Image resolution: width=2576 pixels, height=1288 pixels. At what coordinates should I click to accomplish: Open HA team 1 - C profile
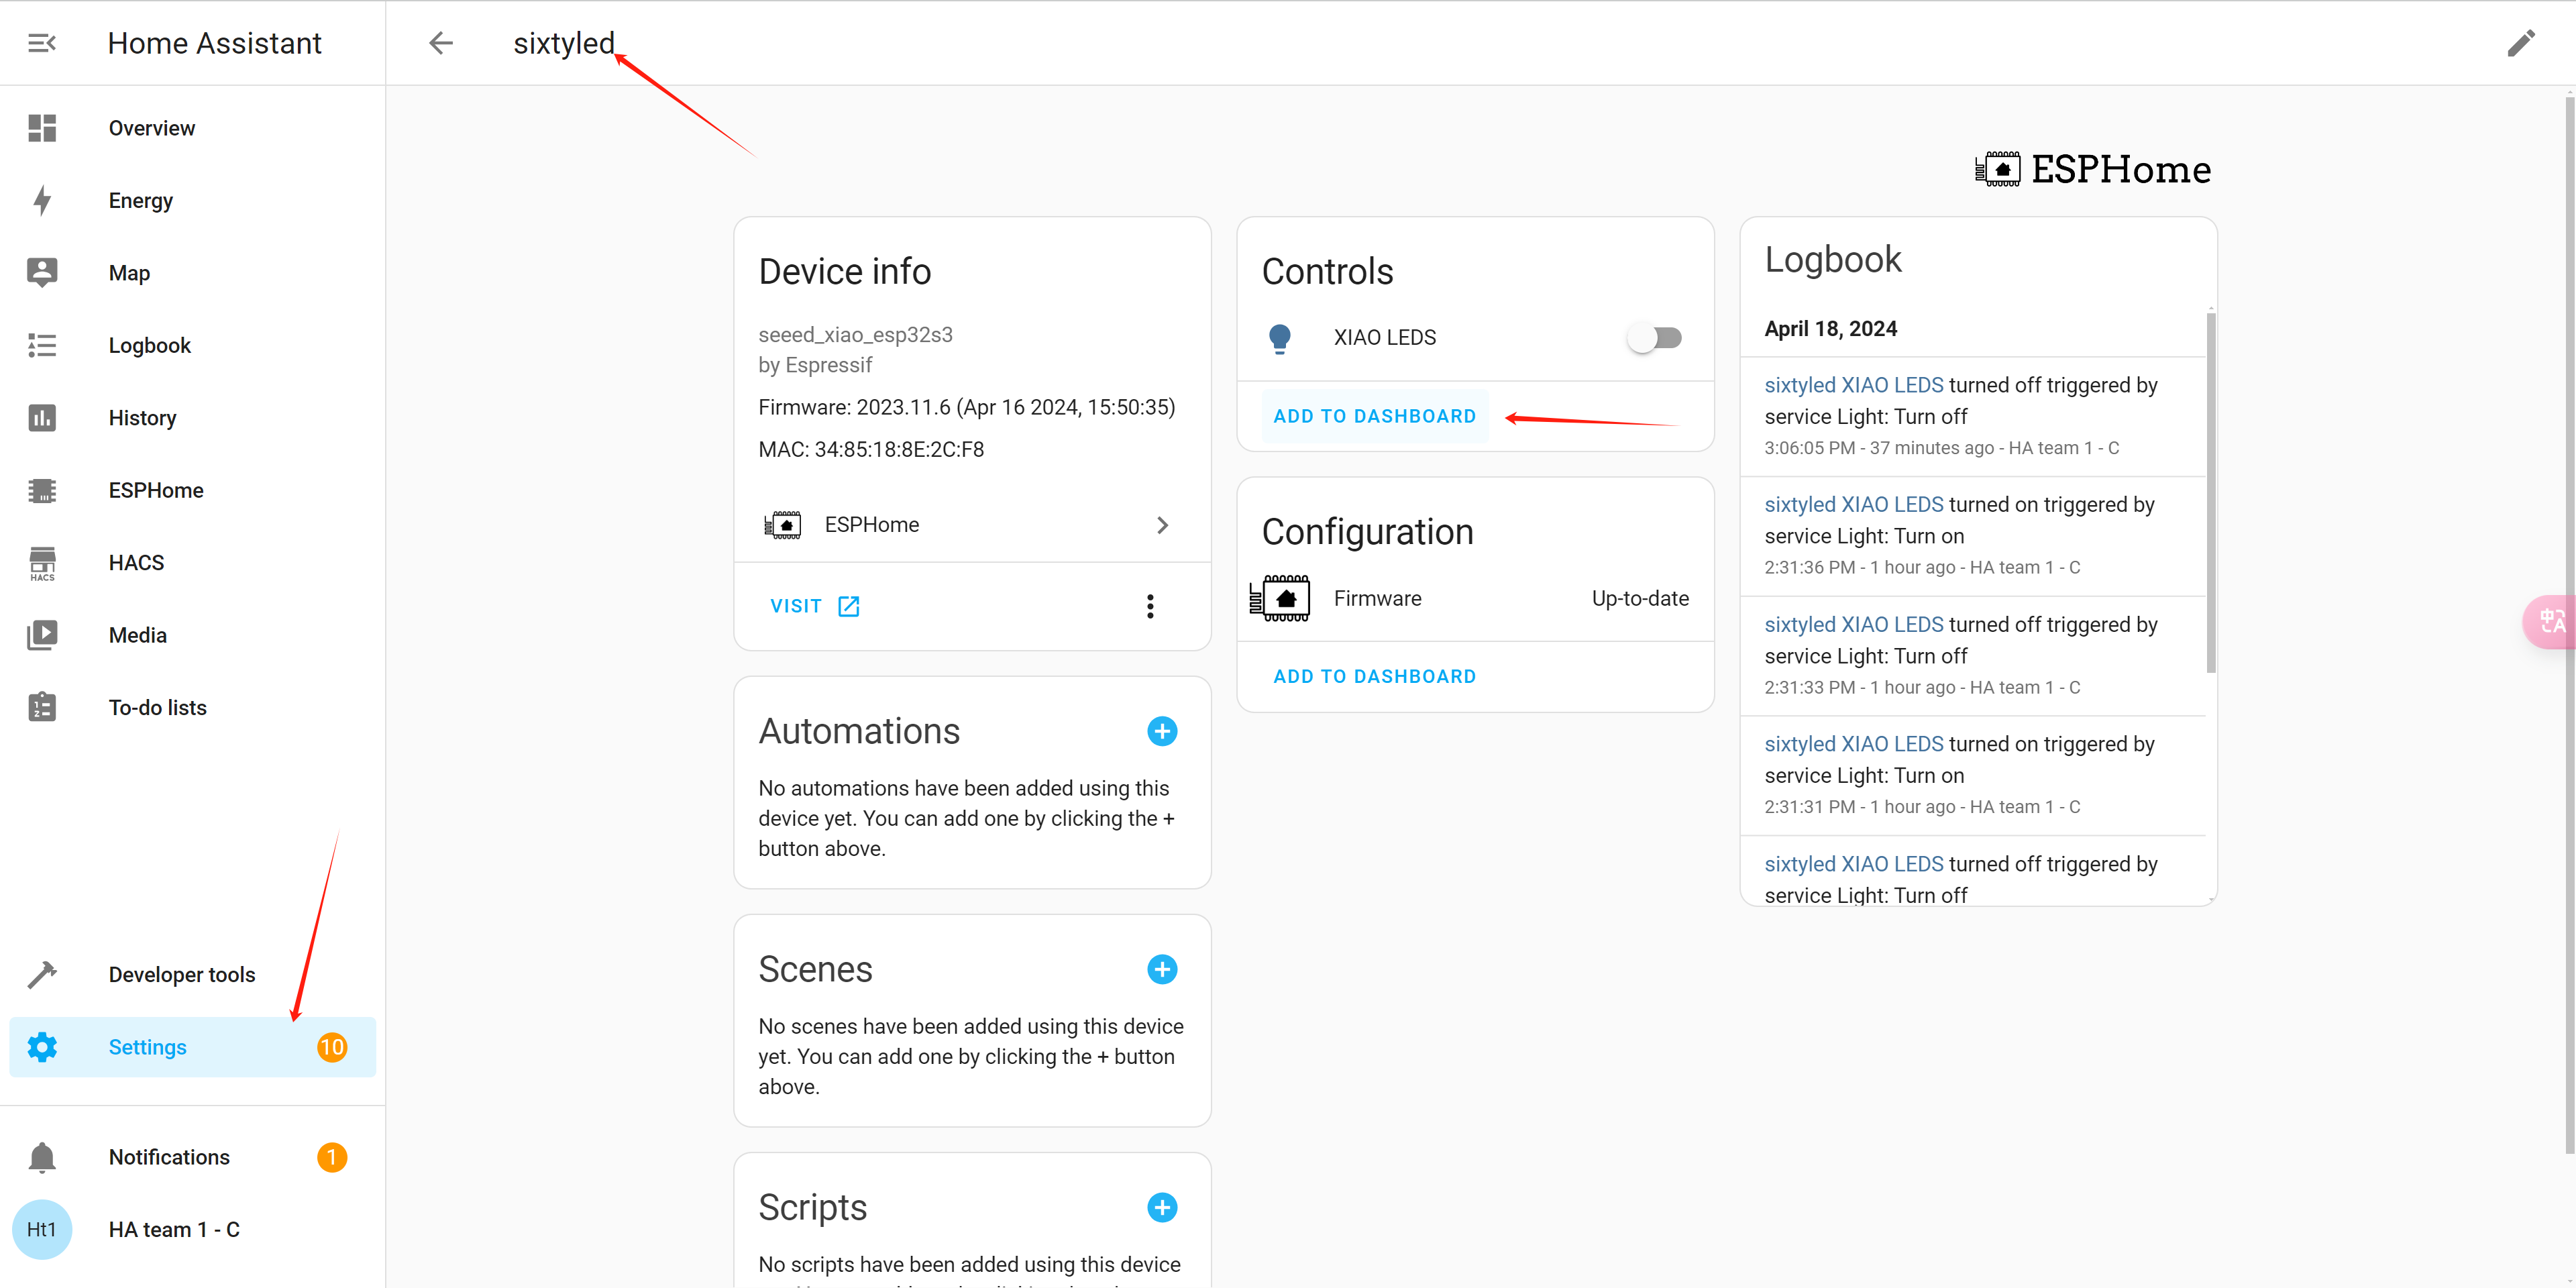click(192, 1229)
